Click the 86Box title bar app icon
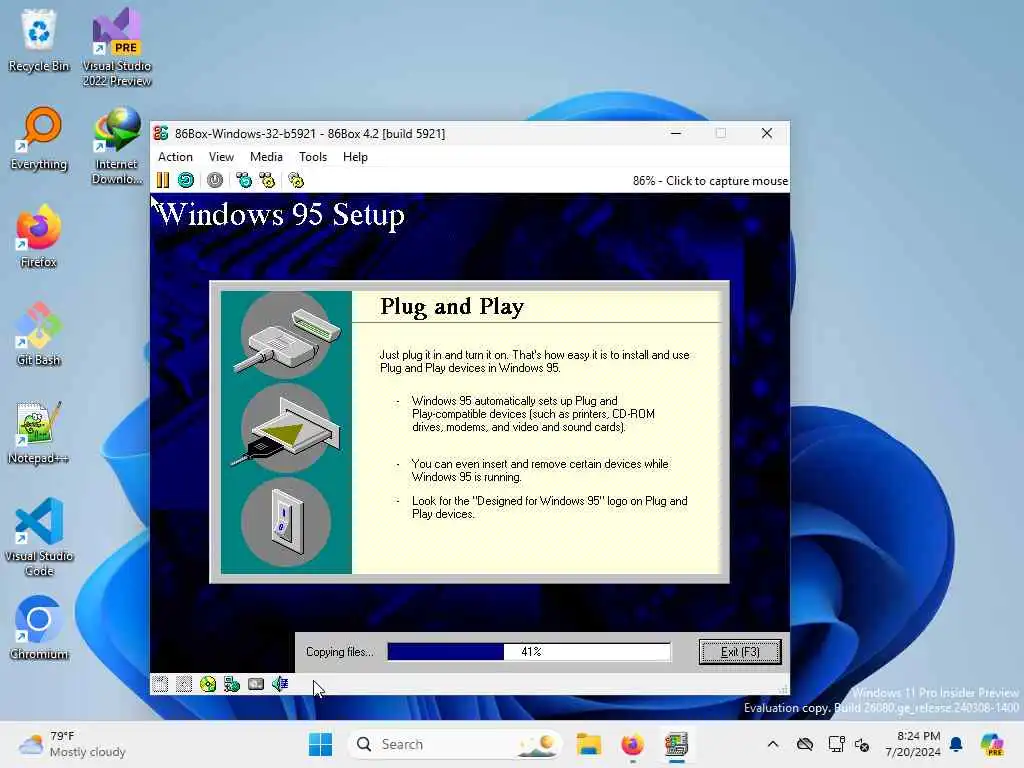The width and height of the screenshot is (1024, 768). (161, 133)
